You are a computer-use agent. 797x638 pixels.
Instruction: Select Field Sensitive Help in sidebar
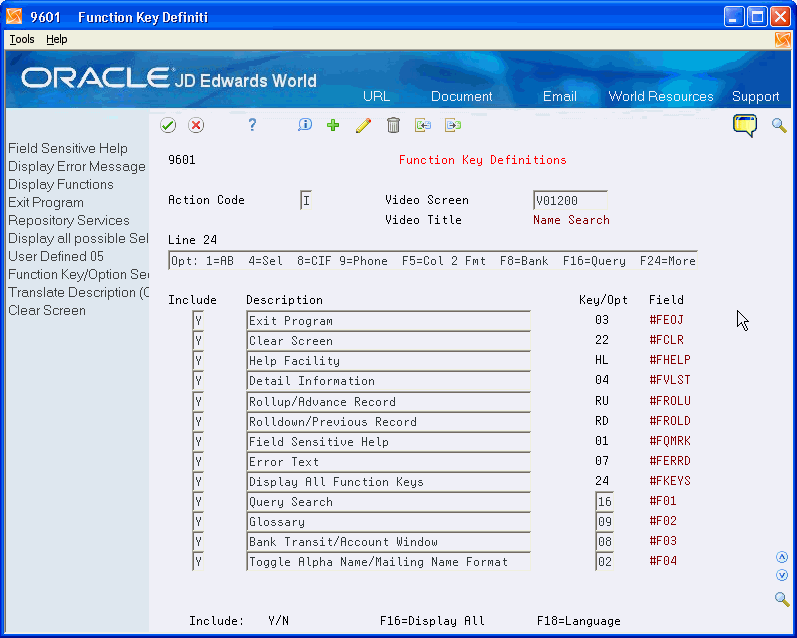click(x=68, y=148)
